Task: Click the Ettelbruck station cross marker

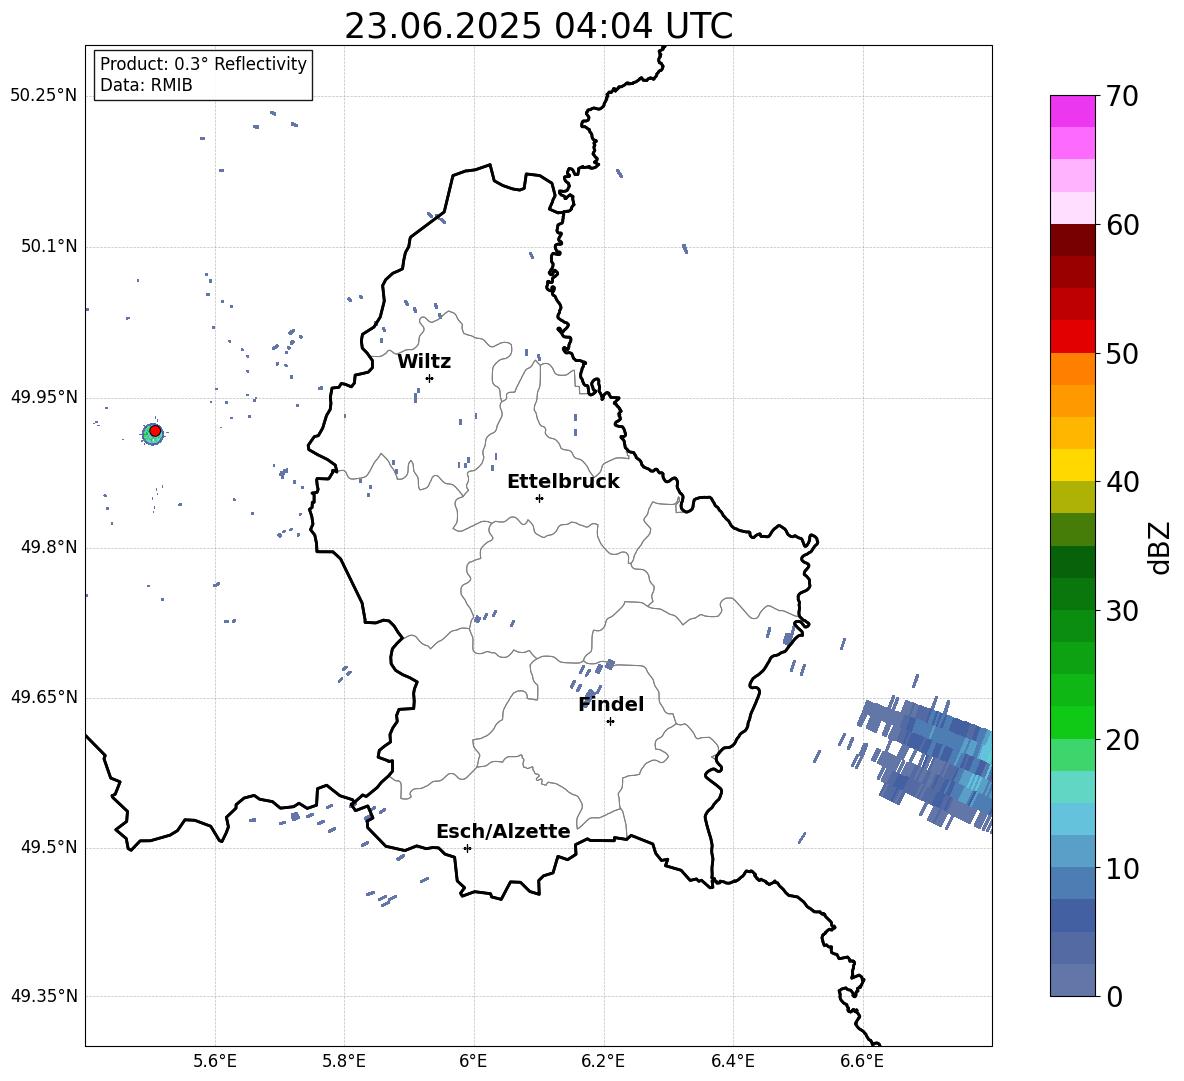Action: click(x=539, y=498)
